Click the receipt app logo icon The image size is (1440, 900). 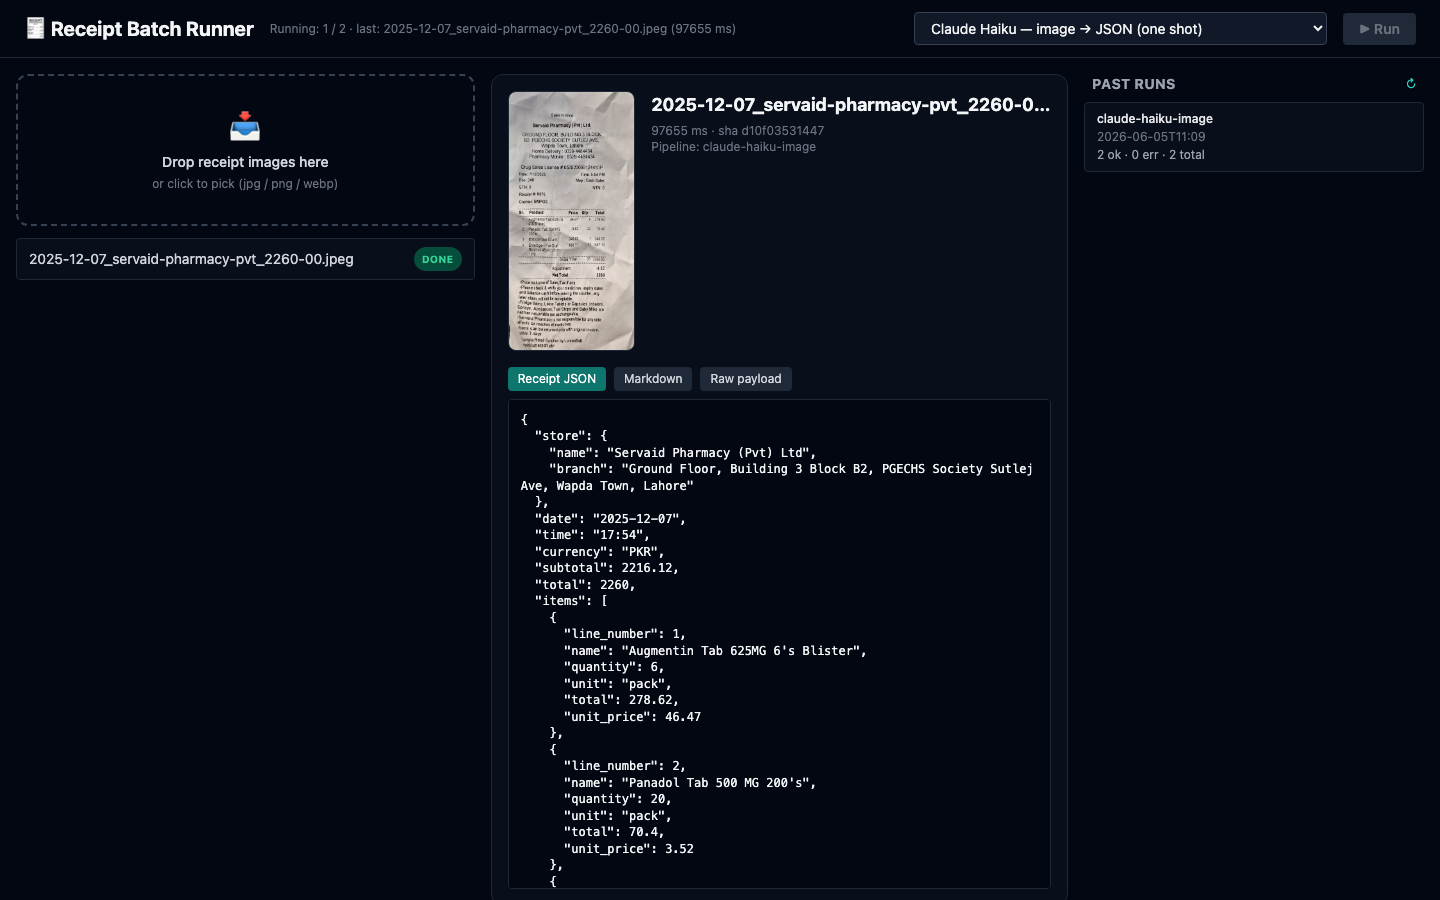pos(35,28)
